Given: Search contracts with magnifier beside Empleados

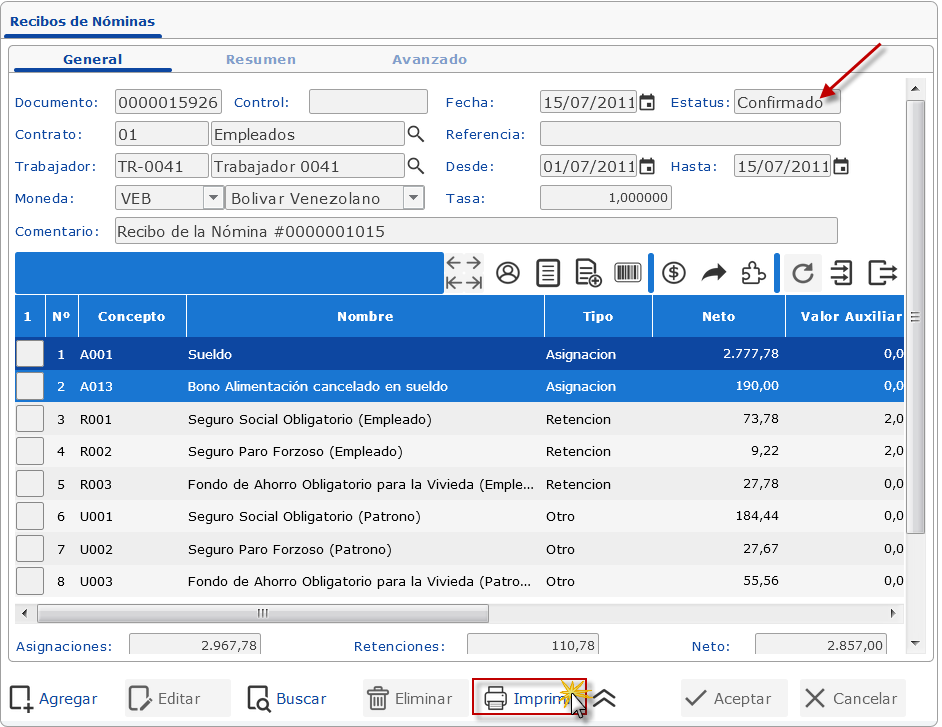Looking at the screenshot, I should tap(416, 134).
